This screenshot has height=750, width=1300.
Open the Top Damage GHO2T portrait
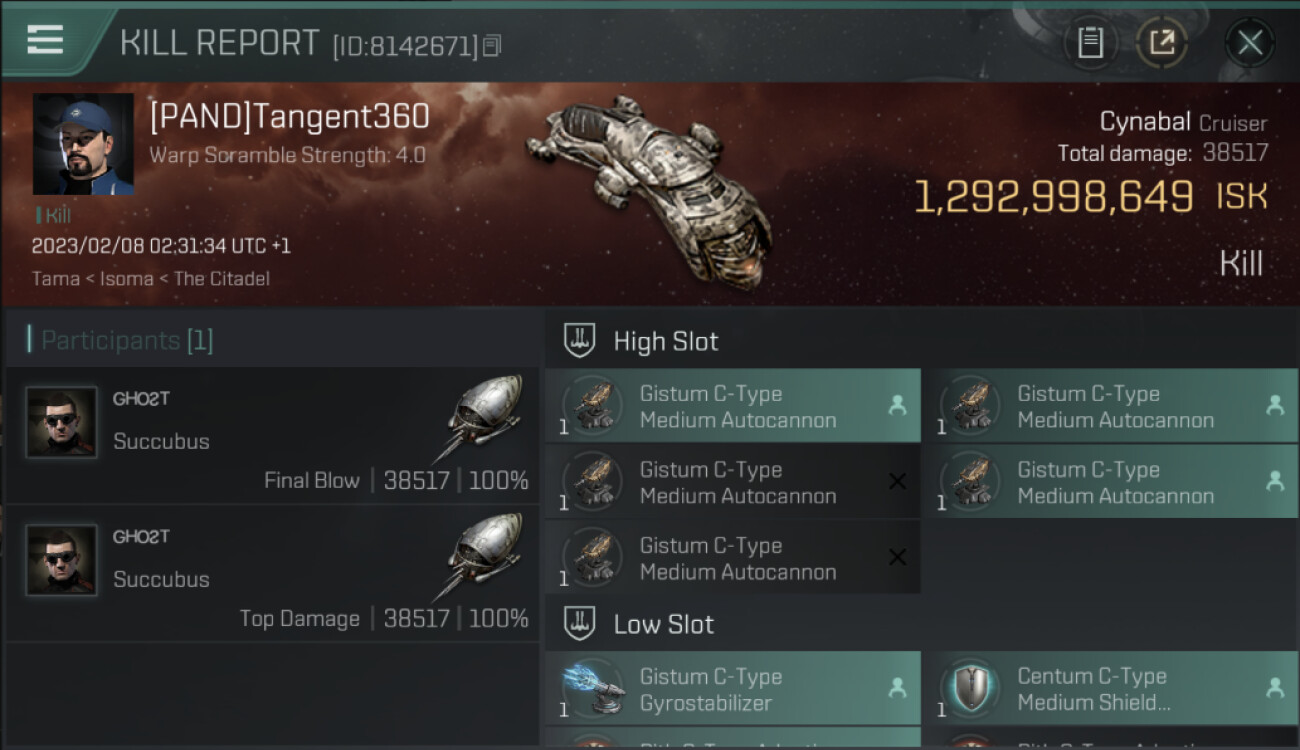click(62, 560)
